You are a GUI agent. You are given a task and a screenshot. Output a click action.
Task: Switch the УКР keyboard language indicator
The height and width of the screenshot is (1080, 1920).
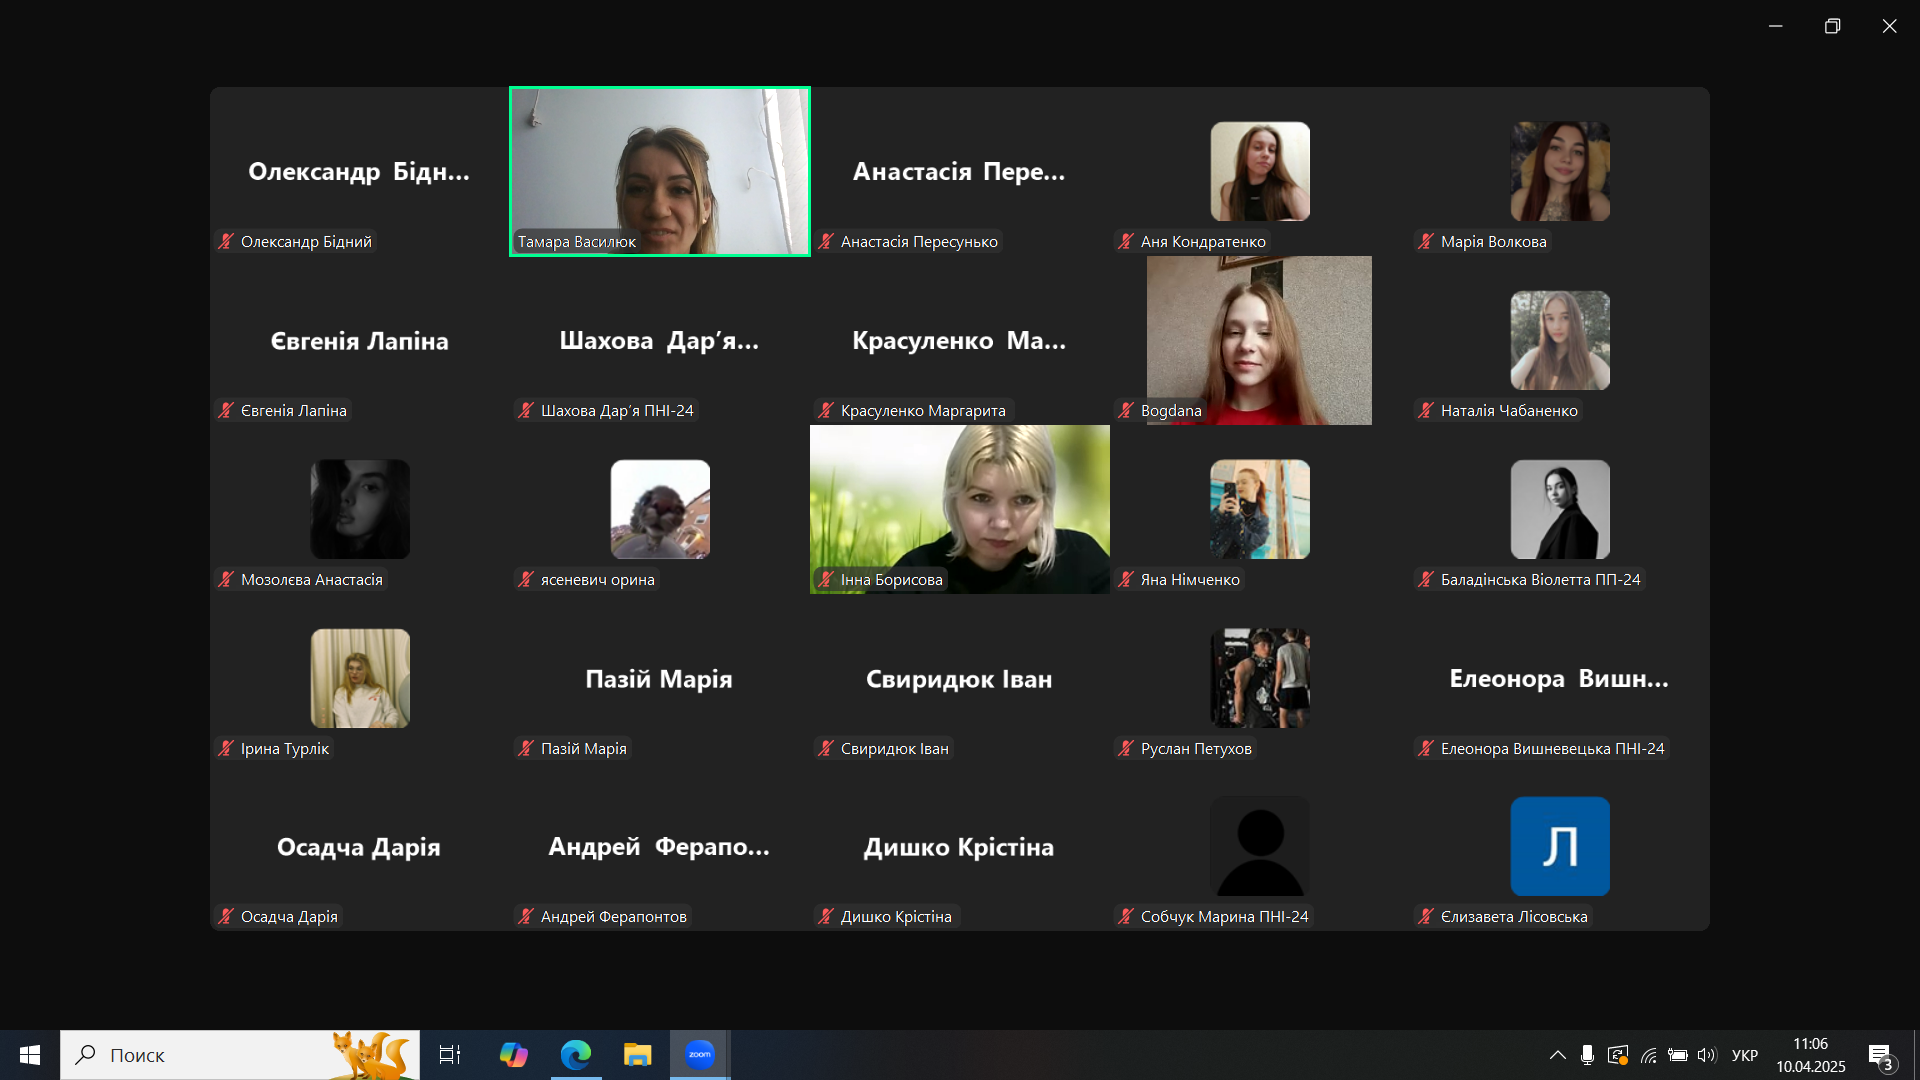[x=1744, y=1055]
